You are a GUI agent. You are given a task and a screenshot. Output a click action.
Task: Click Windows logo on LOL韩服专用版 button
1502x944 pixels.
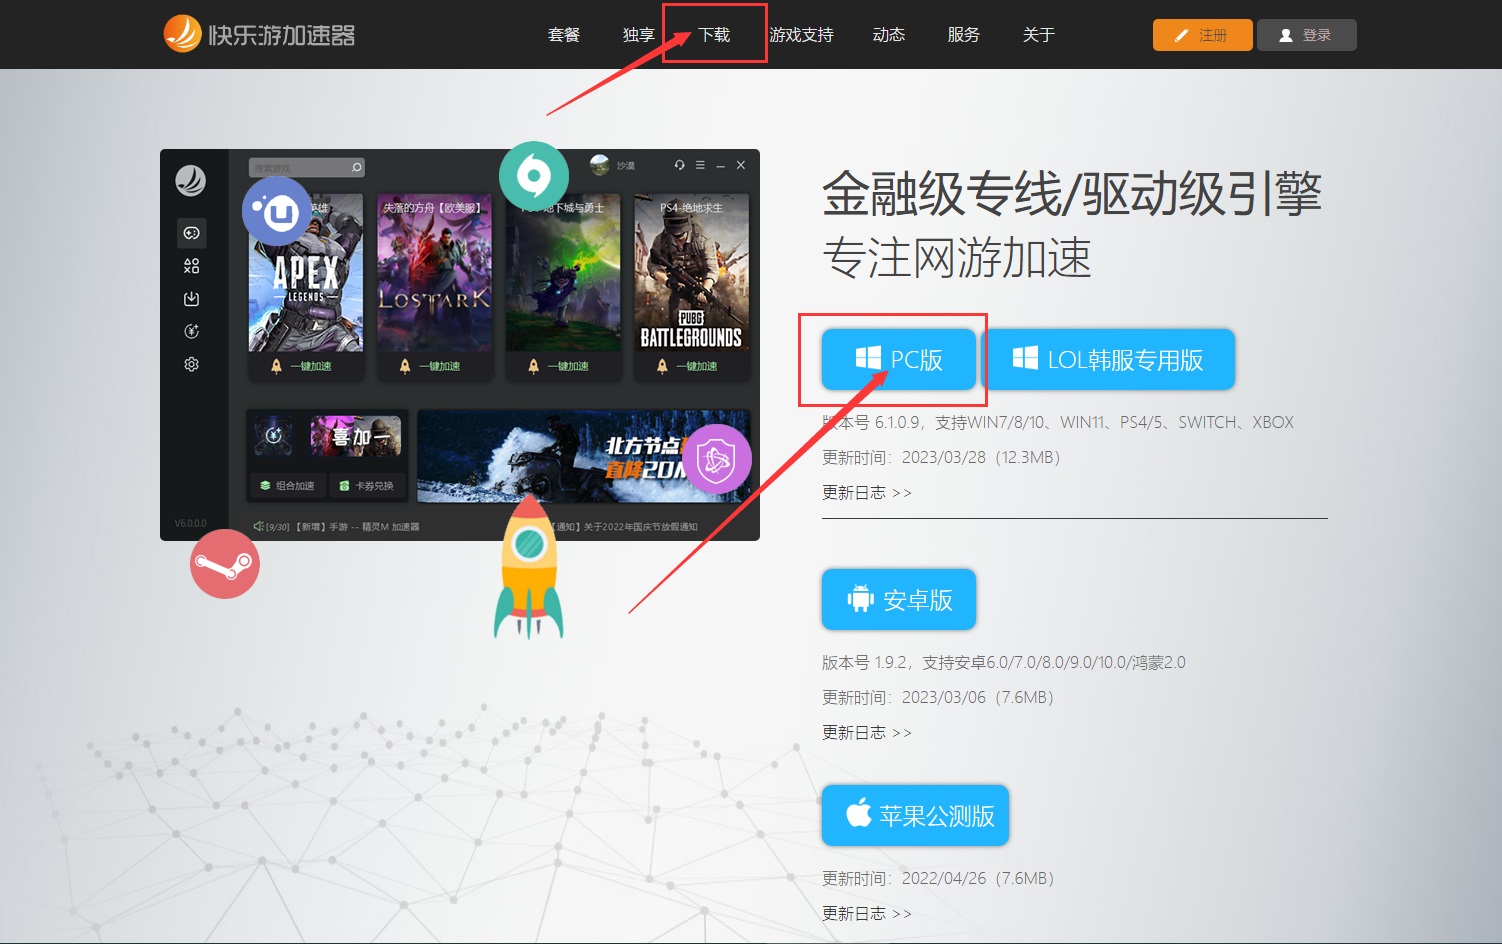tap(1025, 358)
